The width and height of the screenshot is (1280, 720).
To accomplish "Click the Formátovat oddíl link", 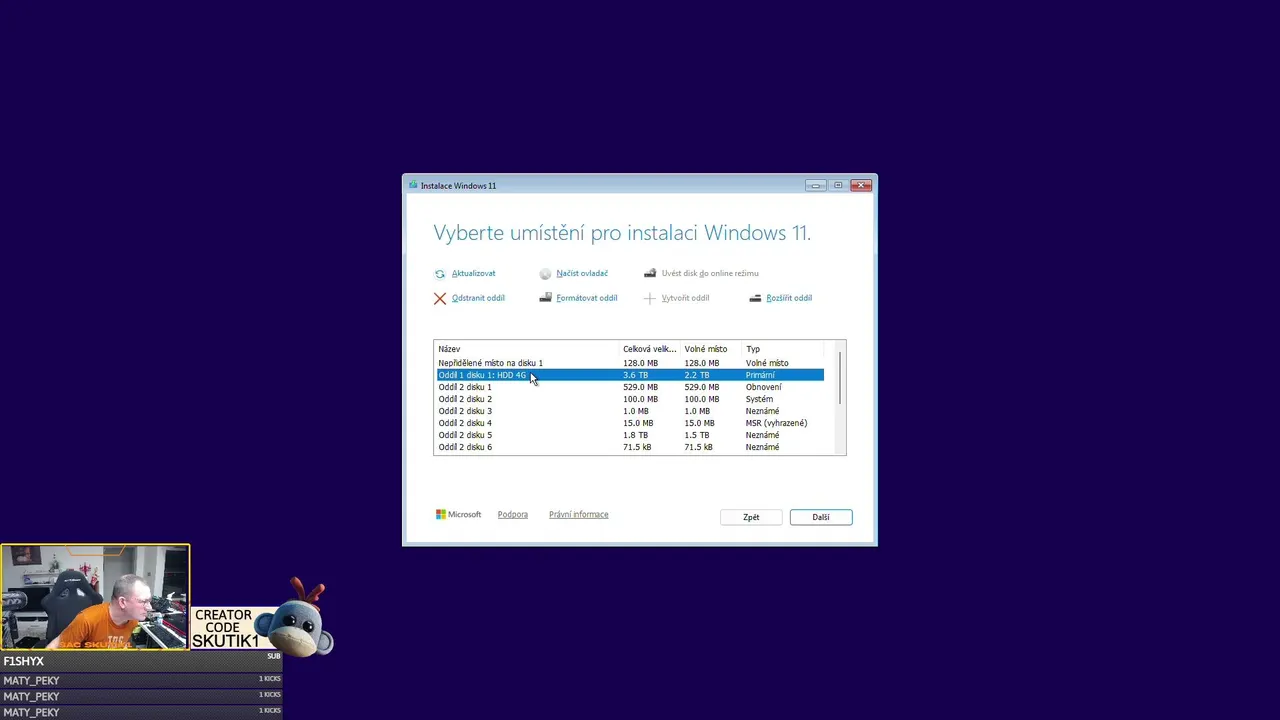I will click(x=587, y=298).
